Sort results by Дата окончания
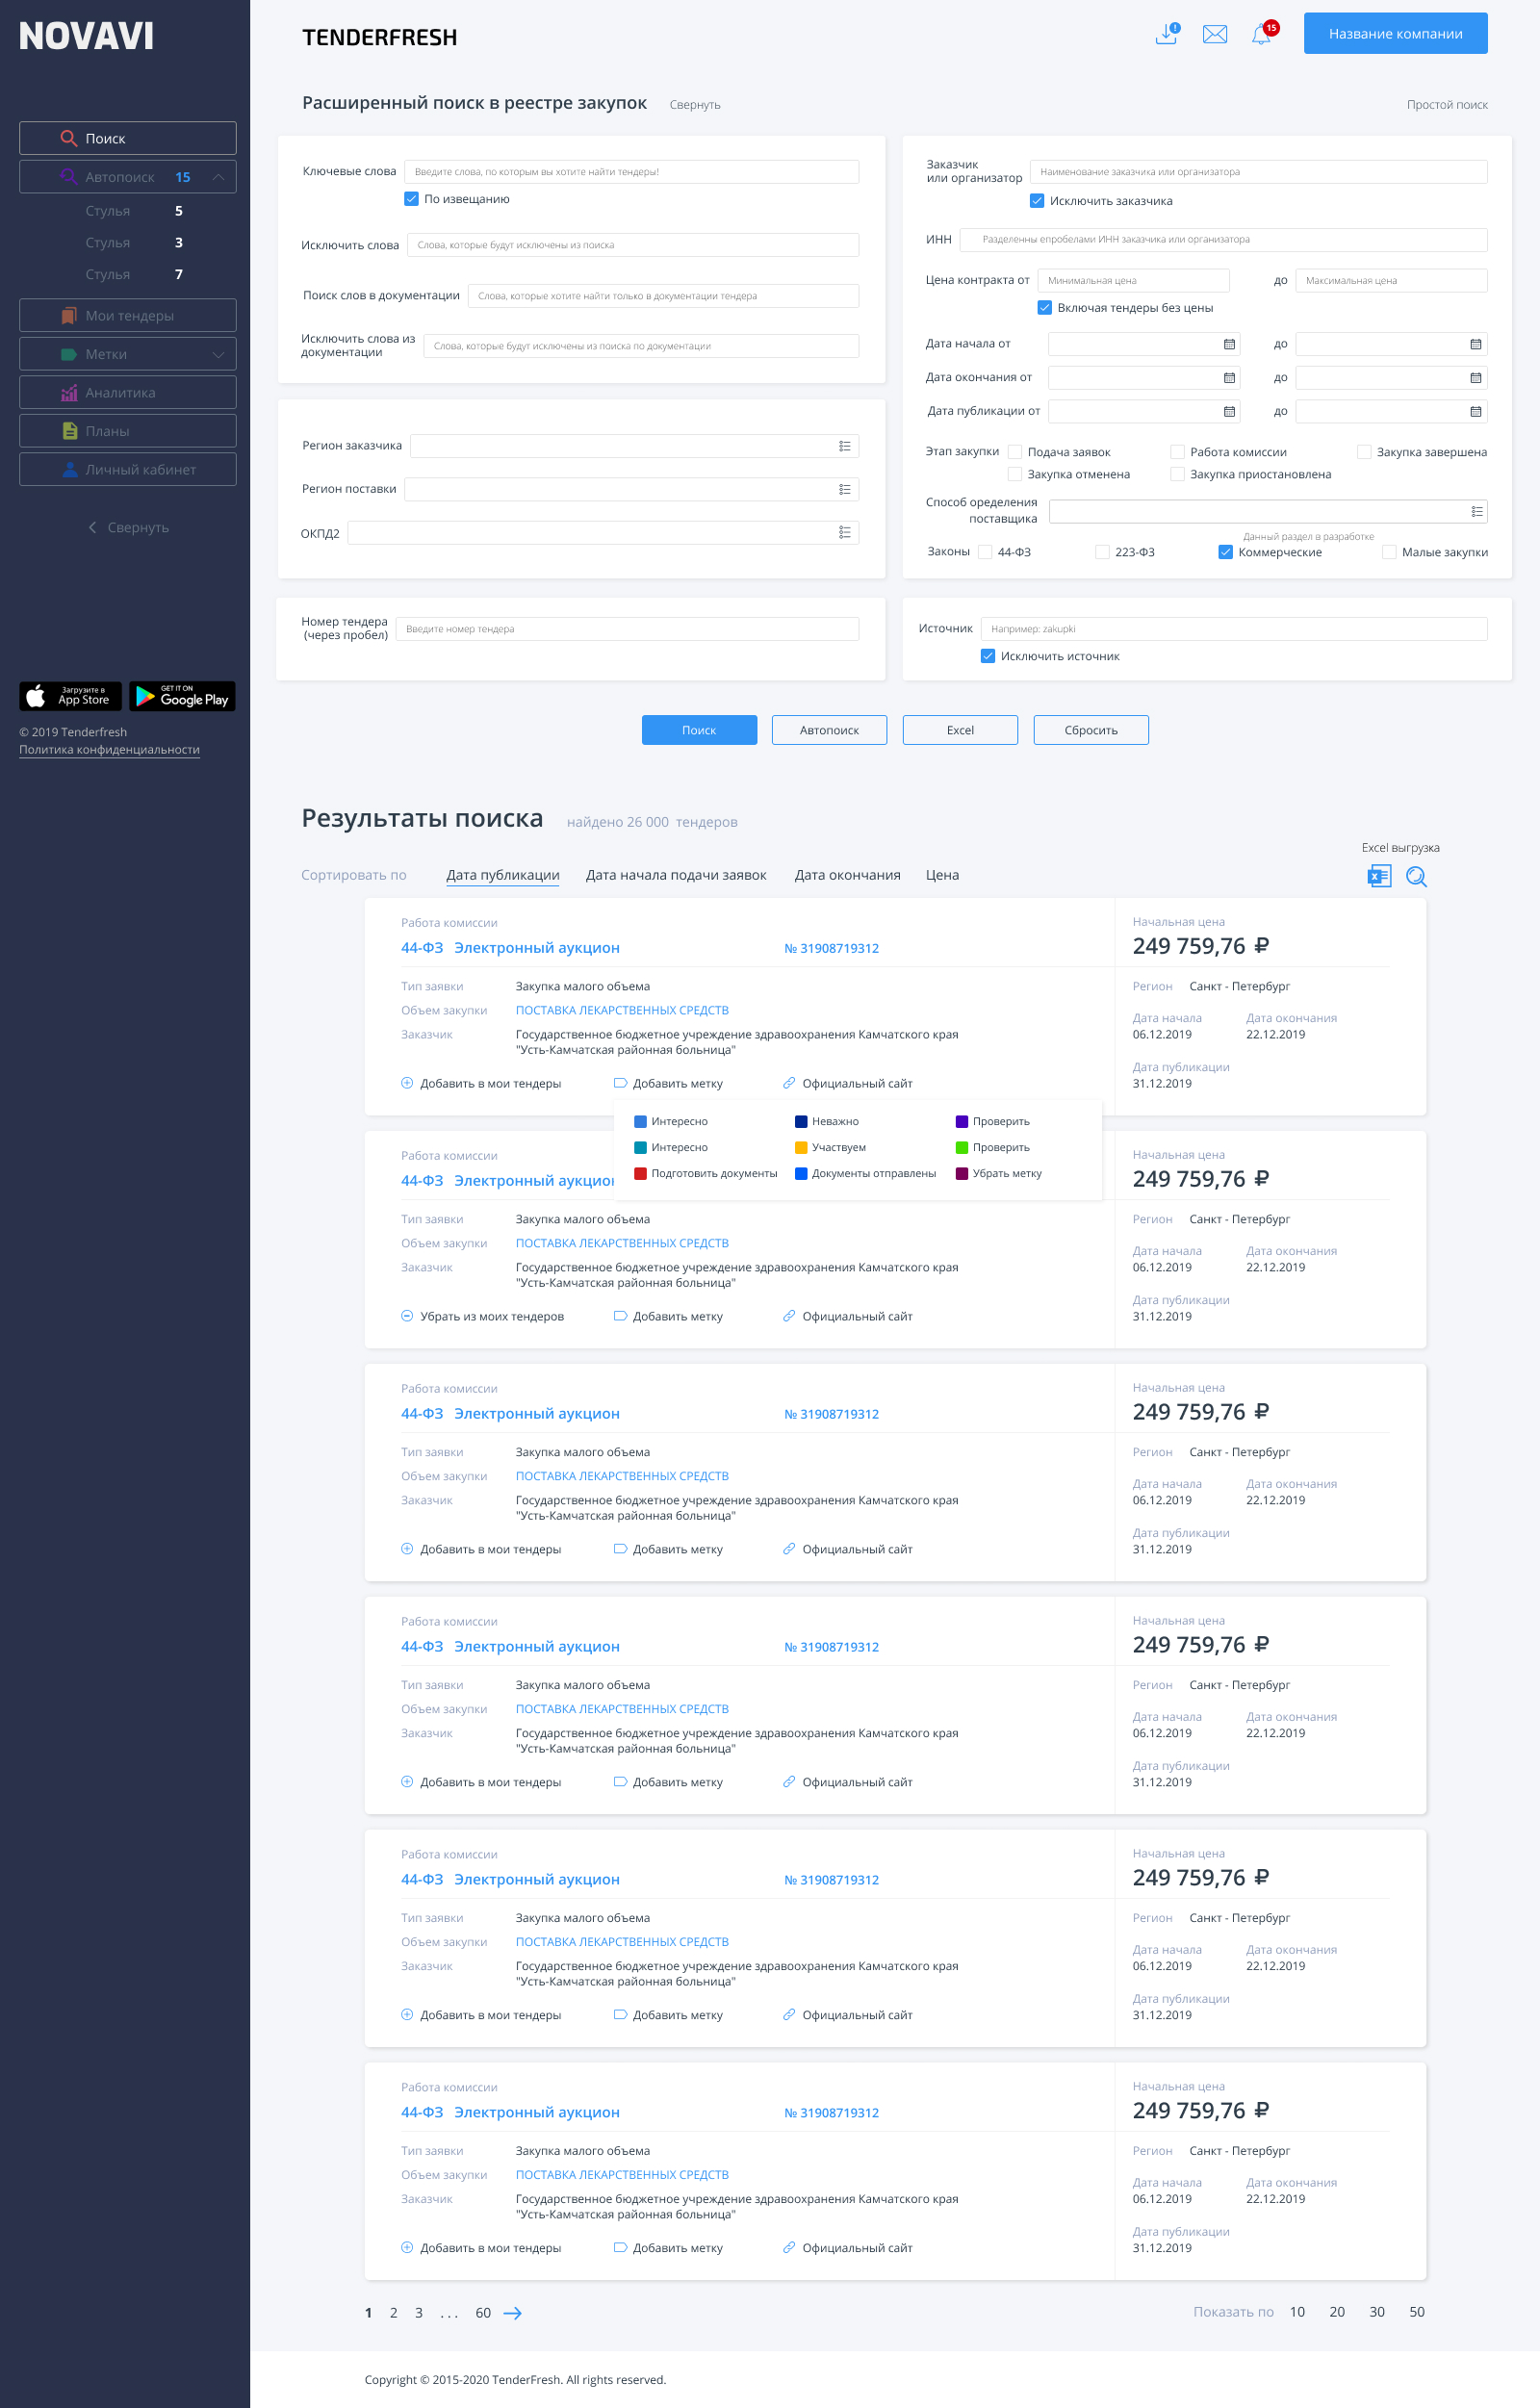Image resolution: width=1540 pixels, height=2408 pixels. click(x=847, y=875)
